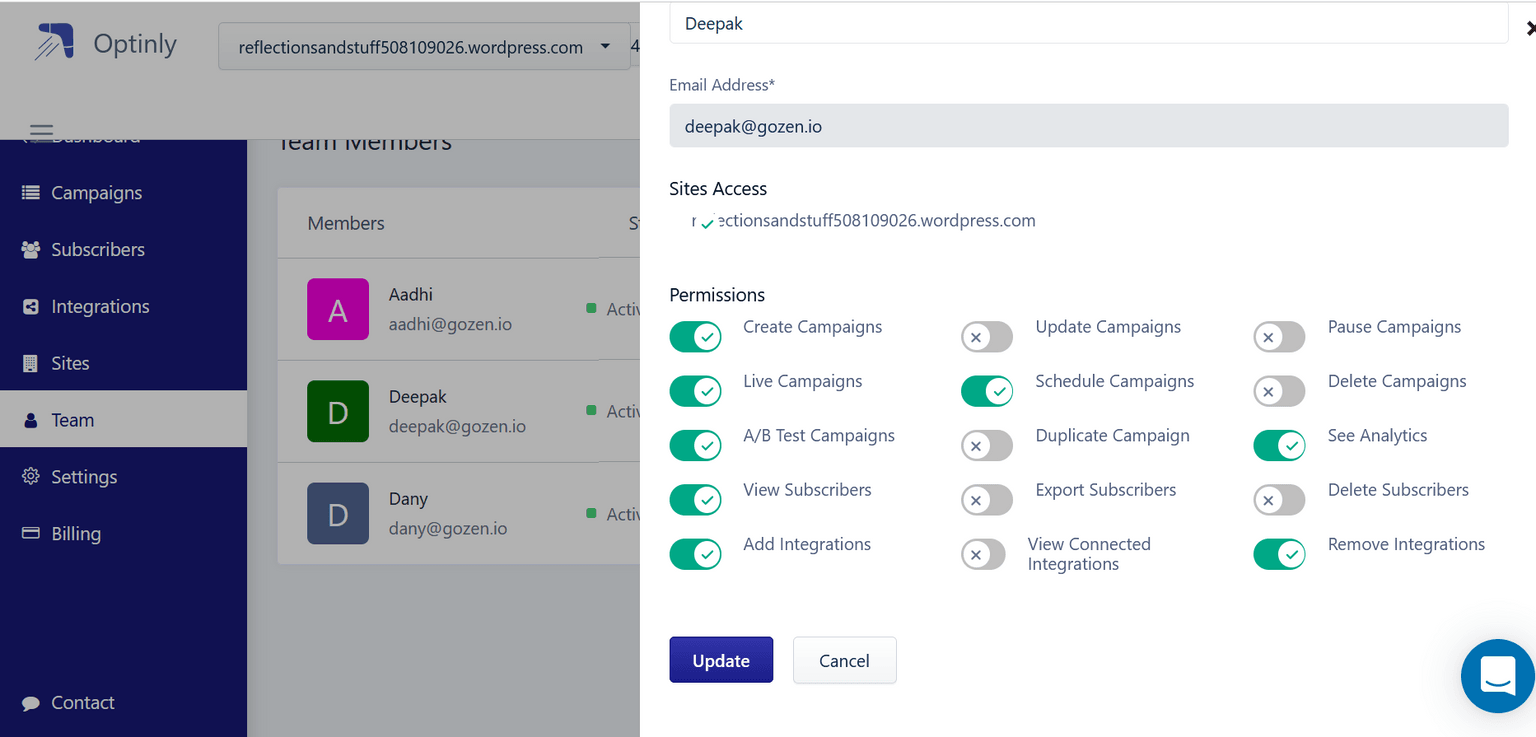1536x737 pixels.
Task: Select Deepak's email address field
Action: click(1089, 125)
